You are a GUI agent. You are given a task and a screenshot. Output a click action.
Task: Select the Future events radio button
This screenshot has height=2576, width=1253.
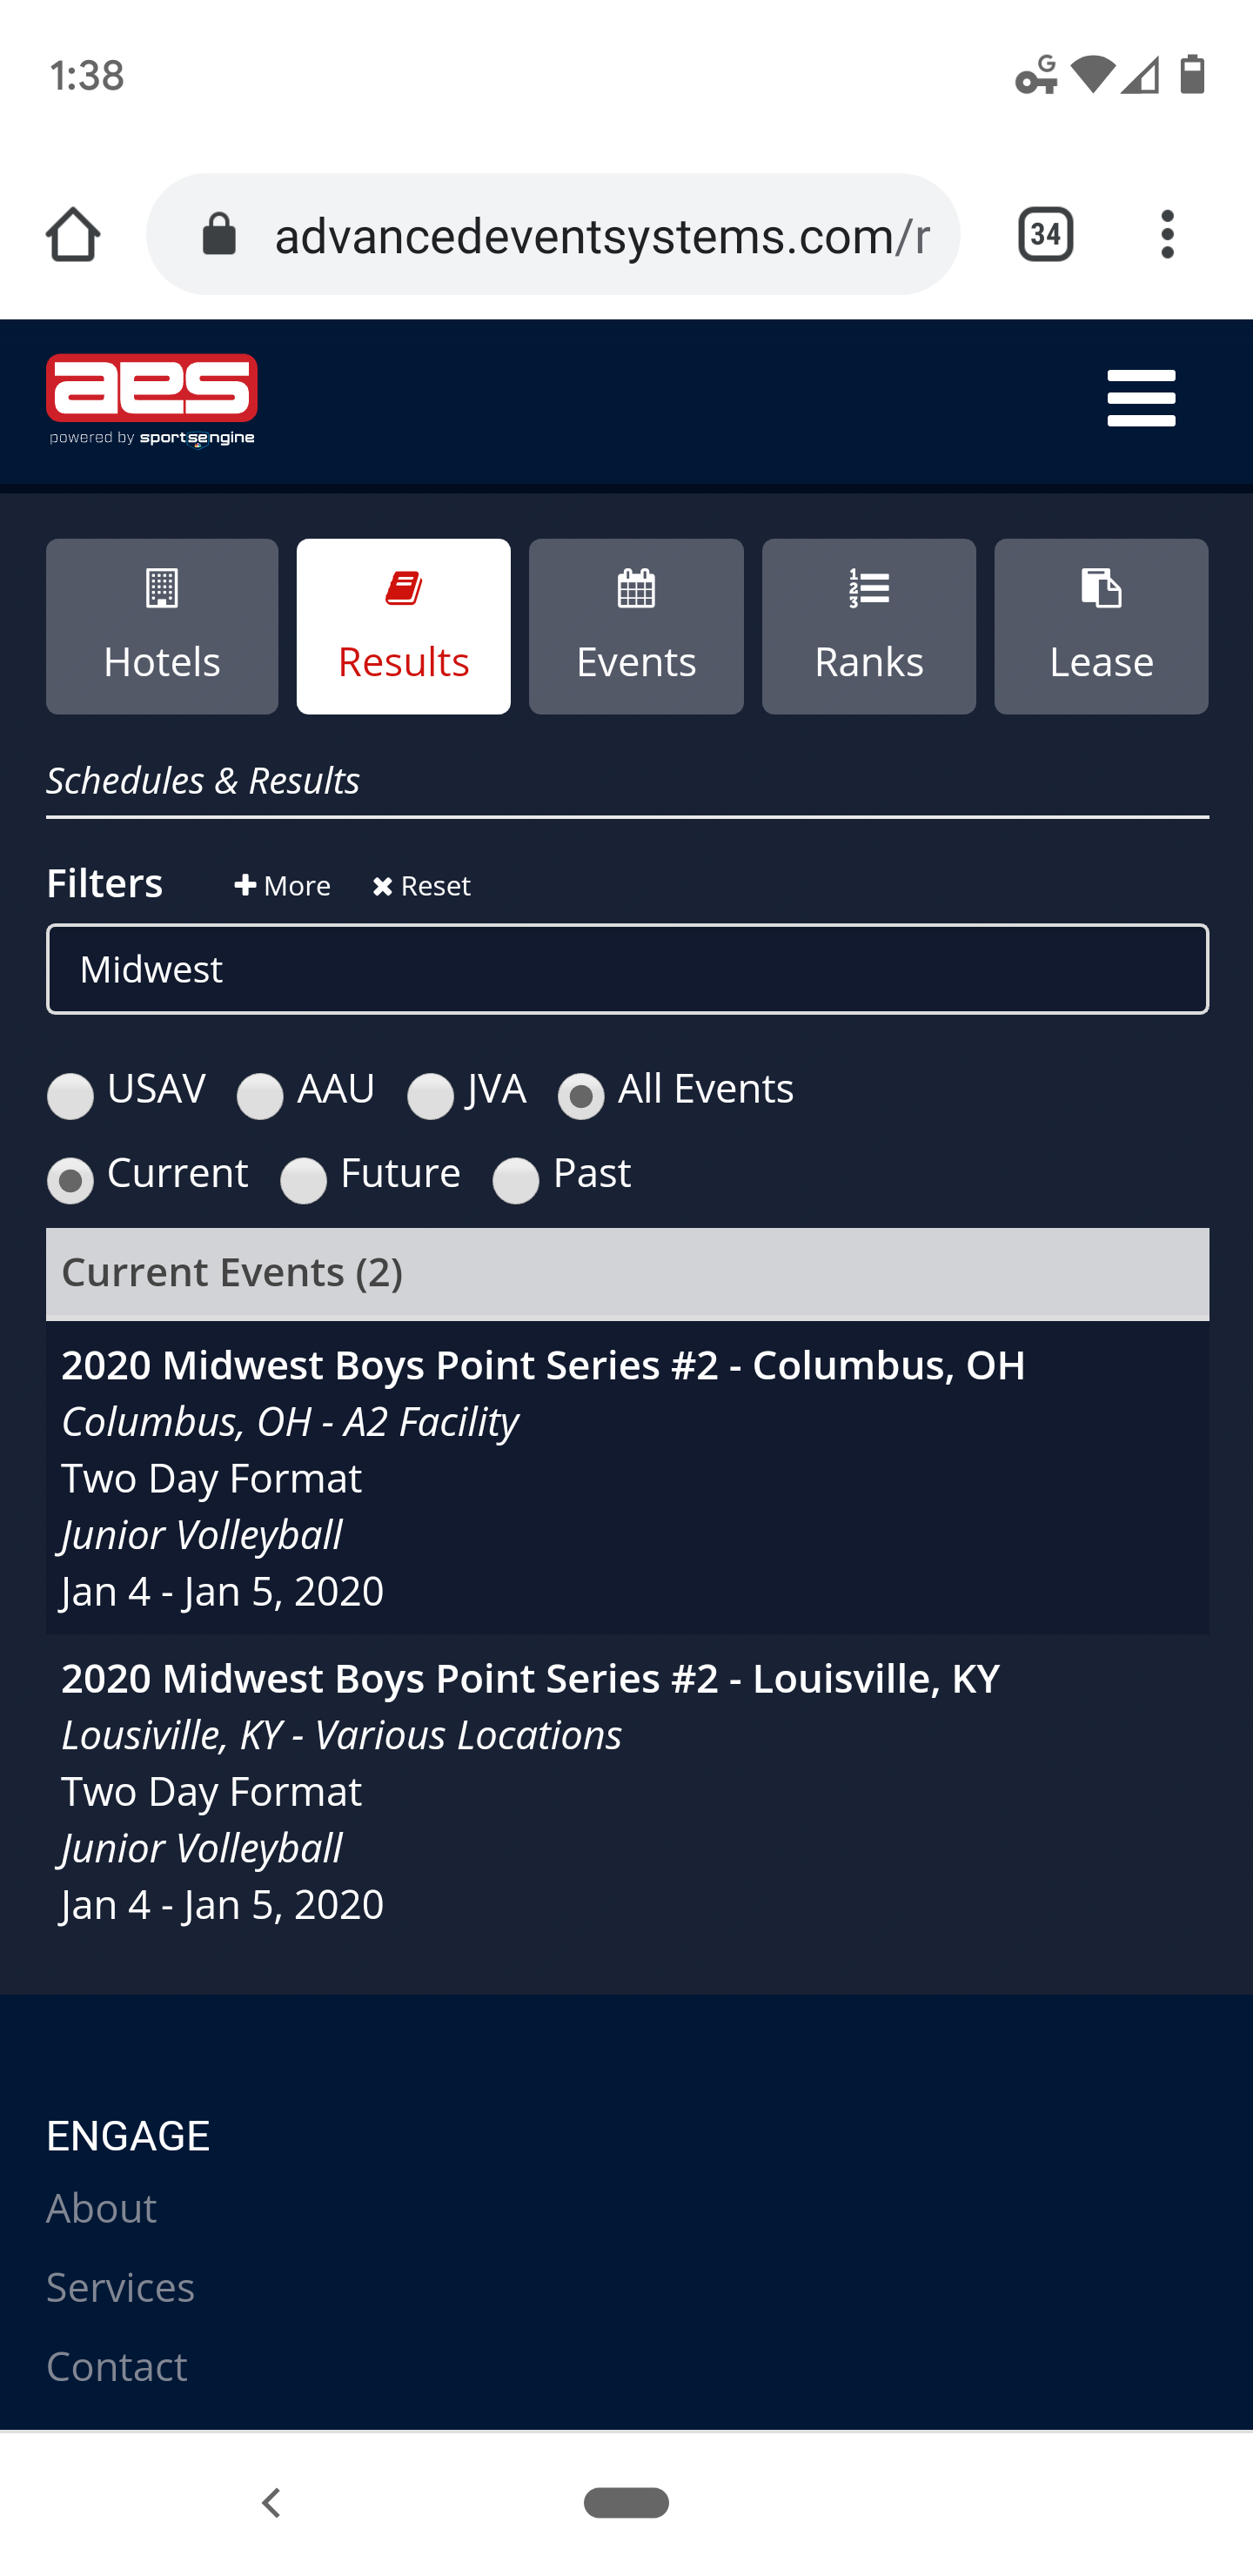coord(303,1181)
